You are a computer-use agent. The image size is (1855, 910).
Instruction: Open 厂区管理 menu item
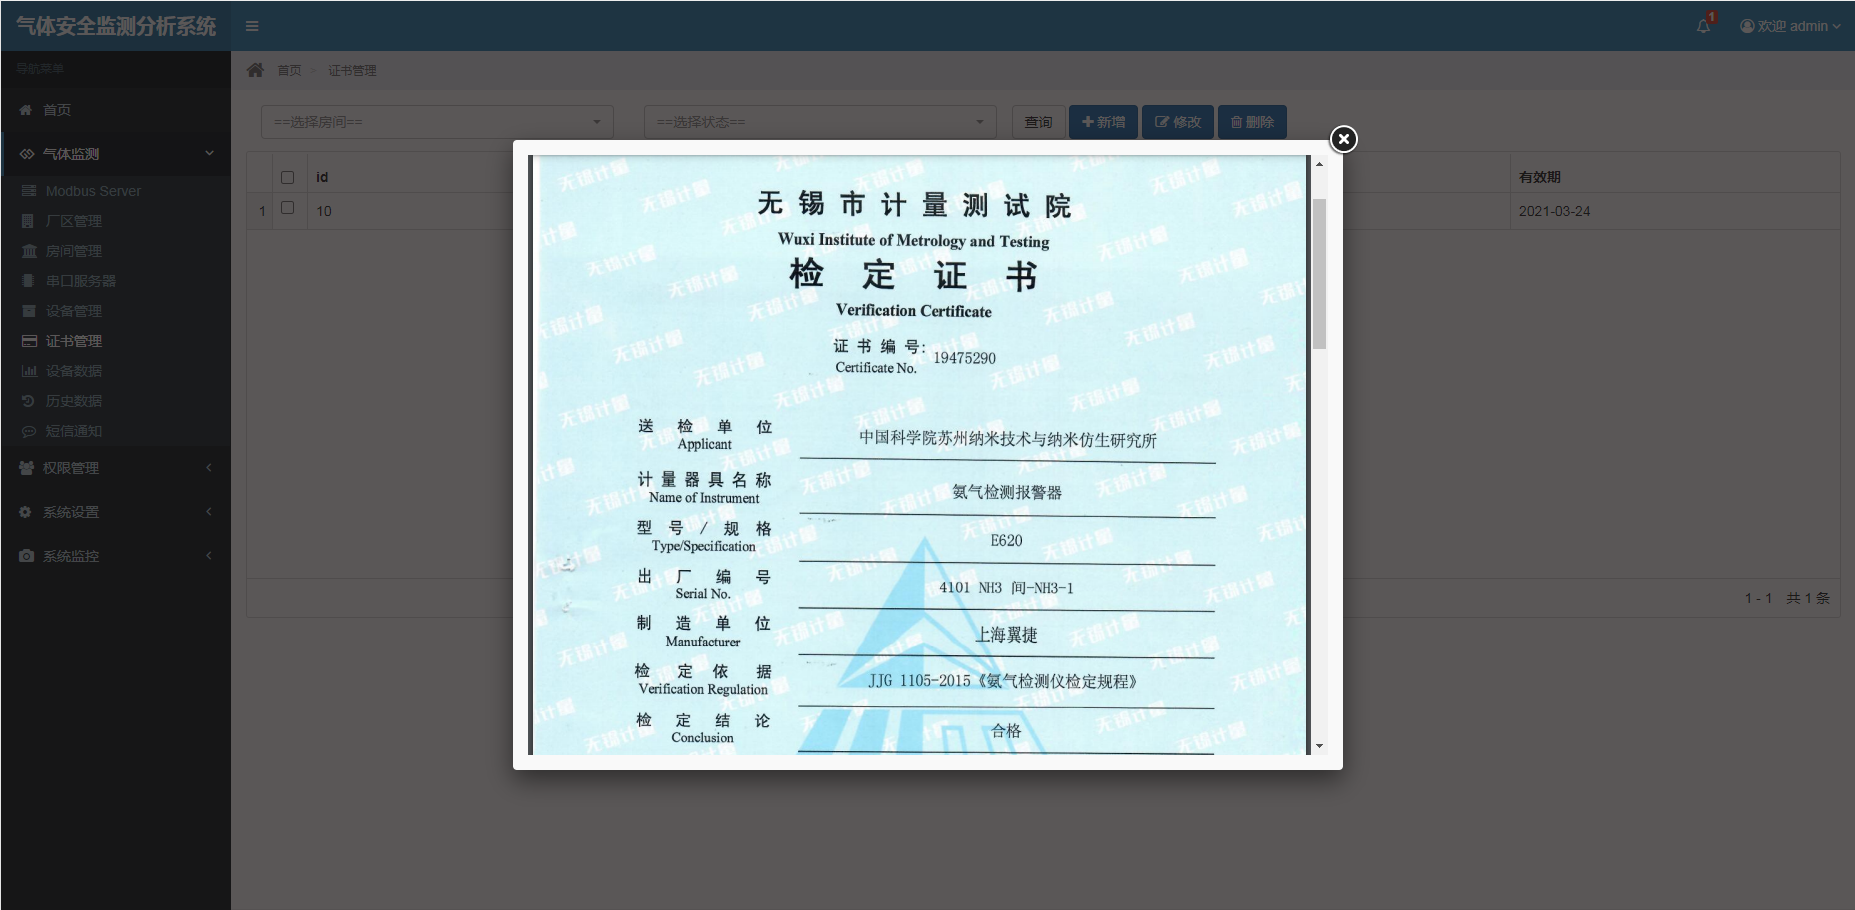tap(74, 221)
